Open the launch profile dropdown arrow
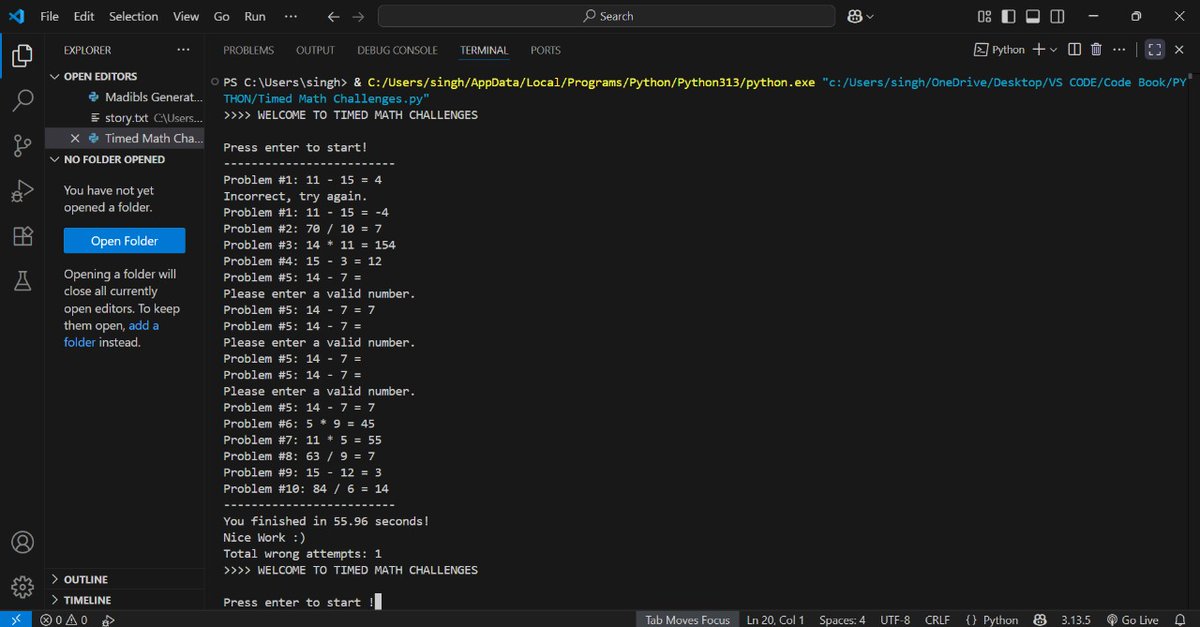 pos(1053,50)
